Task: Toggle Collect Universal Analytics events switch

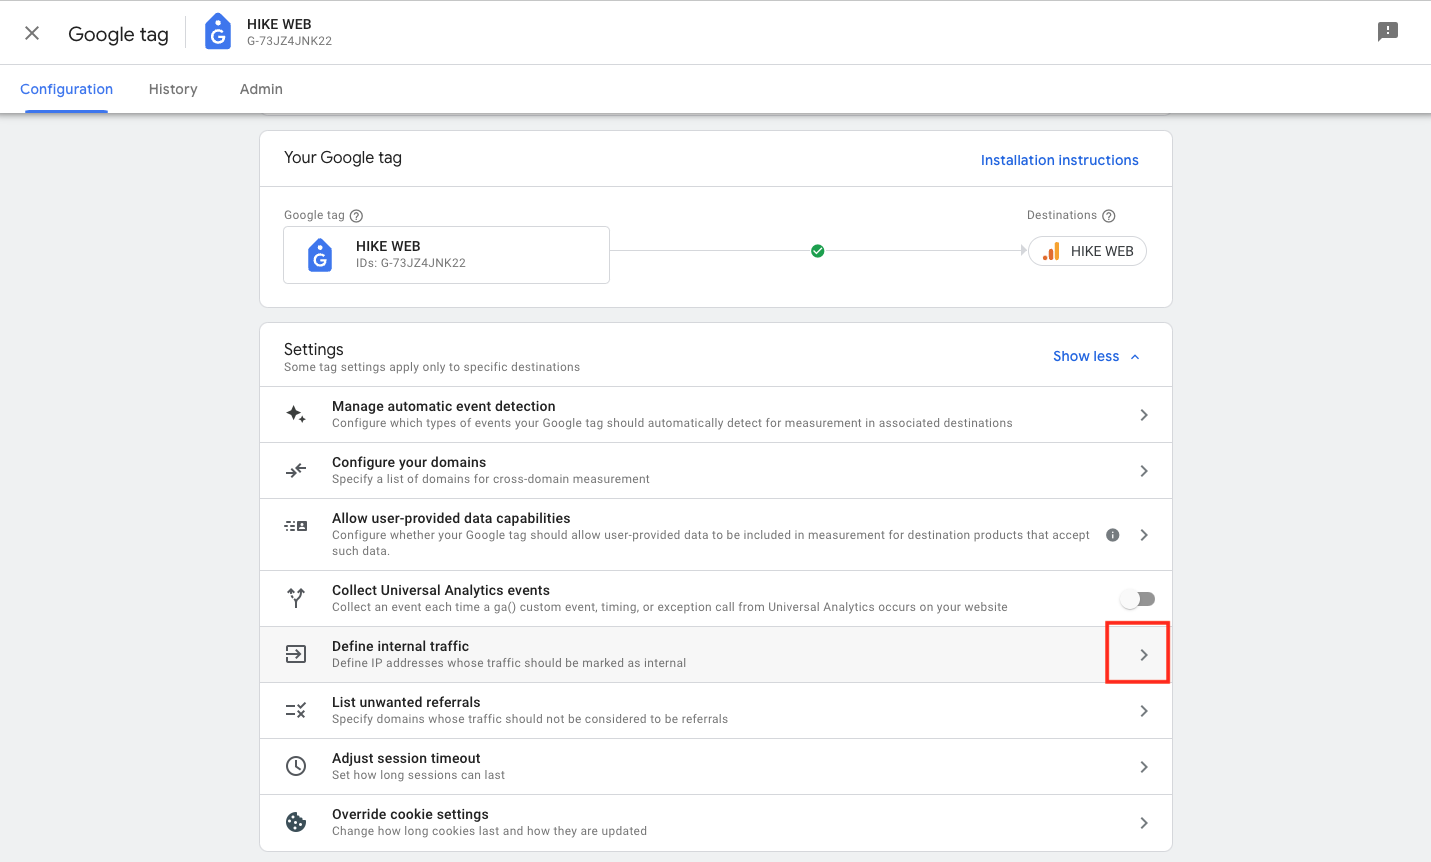Action: tap(1138, 599)
